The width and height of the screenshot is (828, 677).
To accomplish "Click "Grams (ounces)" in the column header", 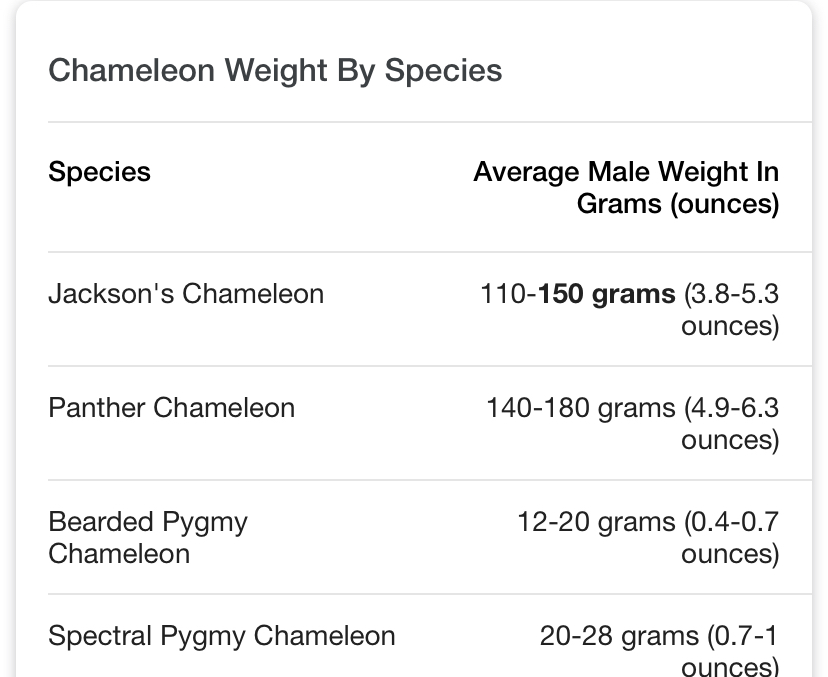I will (x=677, y=204).
